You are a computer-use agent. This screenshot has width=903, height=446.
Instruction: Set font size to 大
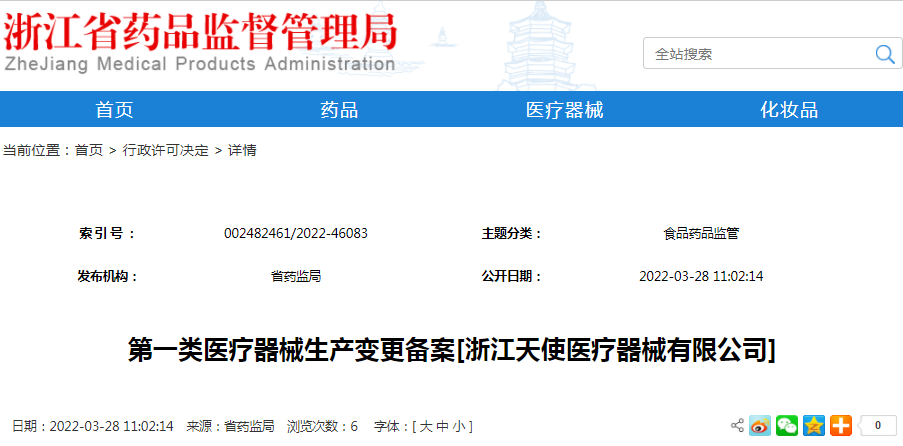[x=426, y=427]
